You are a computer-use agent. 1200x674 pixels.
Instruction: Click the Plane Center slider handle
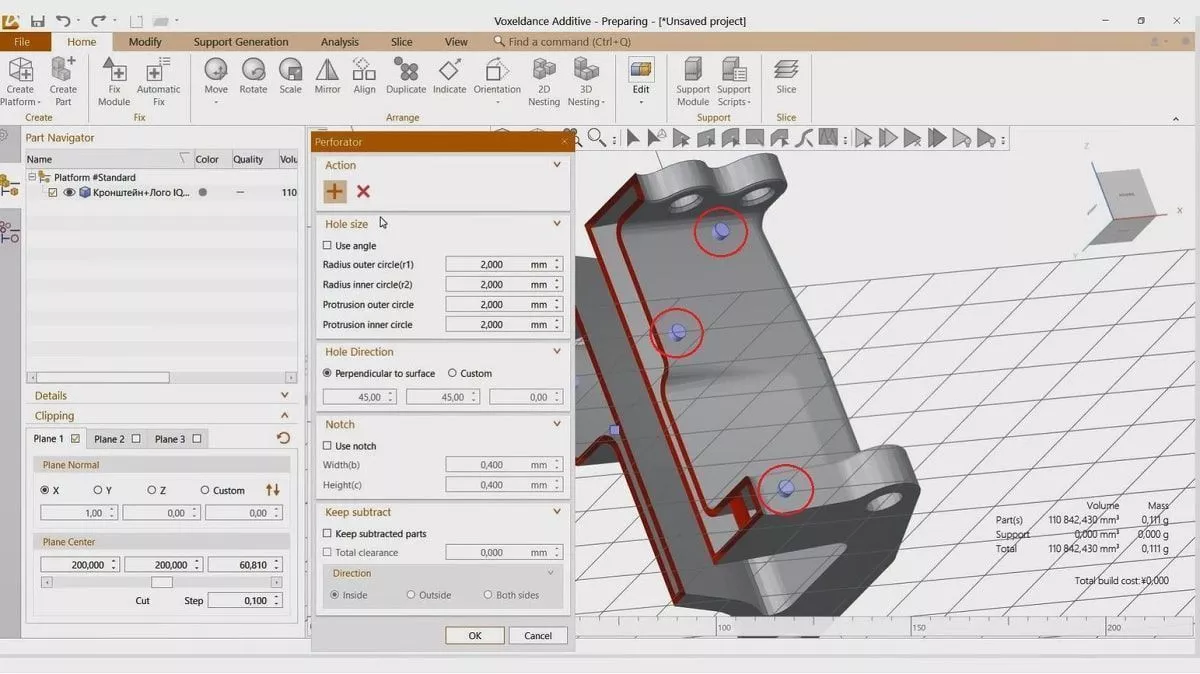point(161,582)
